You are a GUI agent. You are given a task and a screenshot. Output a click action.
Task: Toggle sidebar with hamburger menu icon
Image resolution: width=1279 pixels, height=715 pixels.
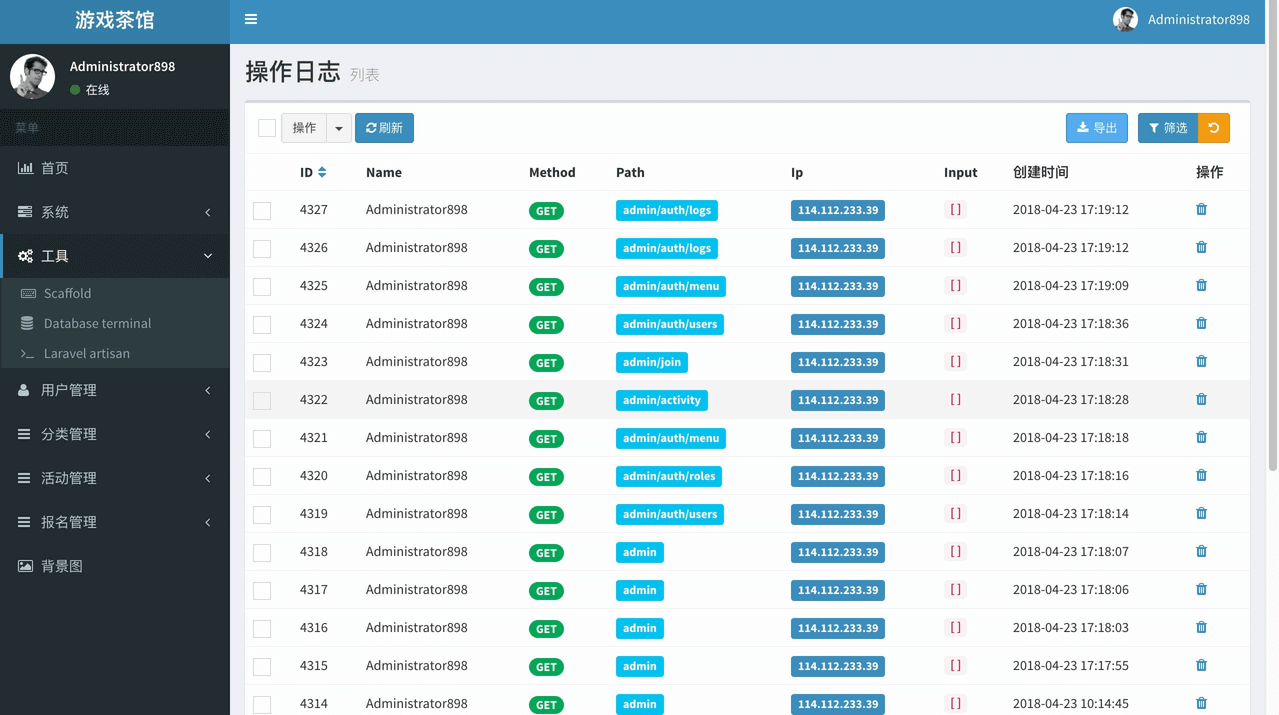coord(251,19)
